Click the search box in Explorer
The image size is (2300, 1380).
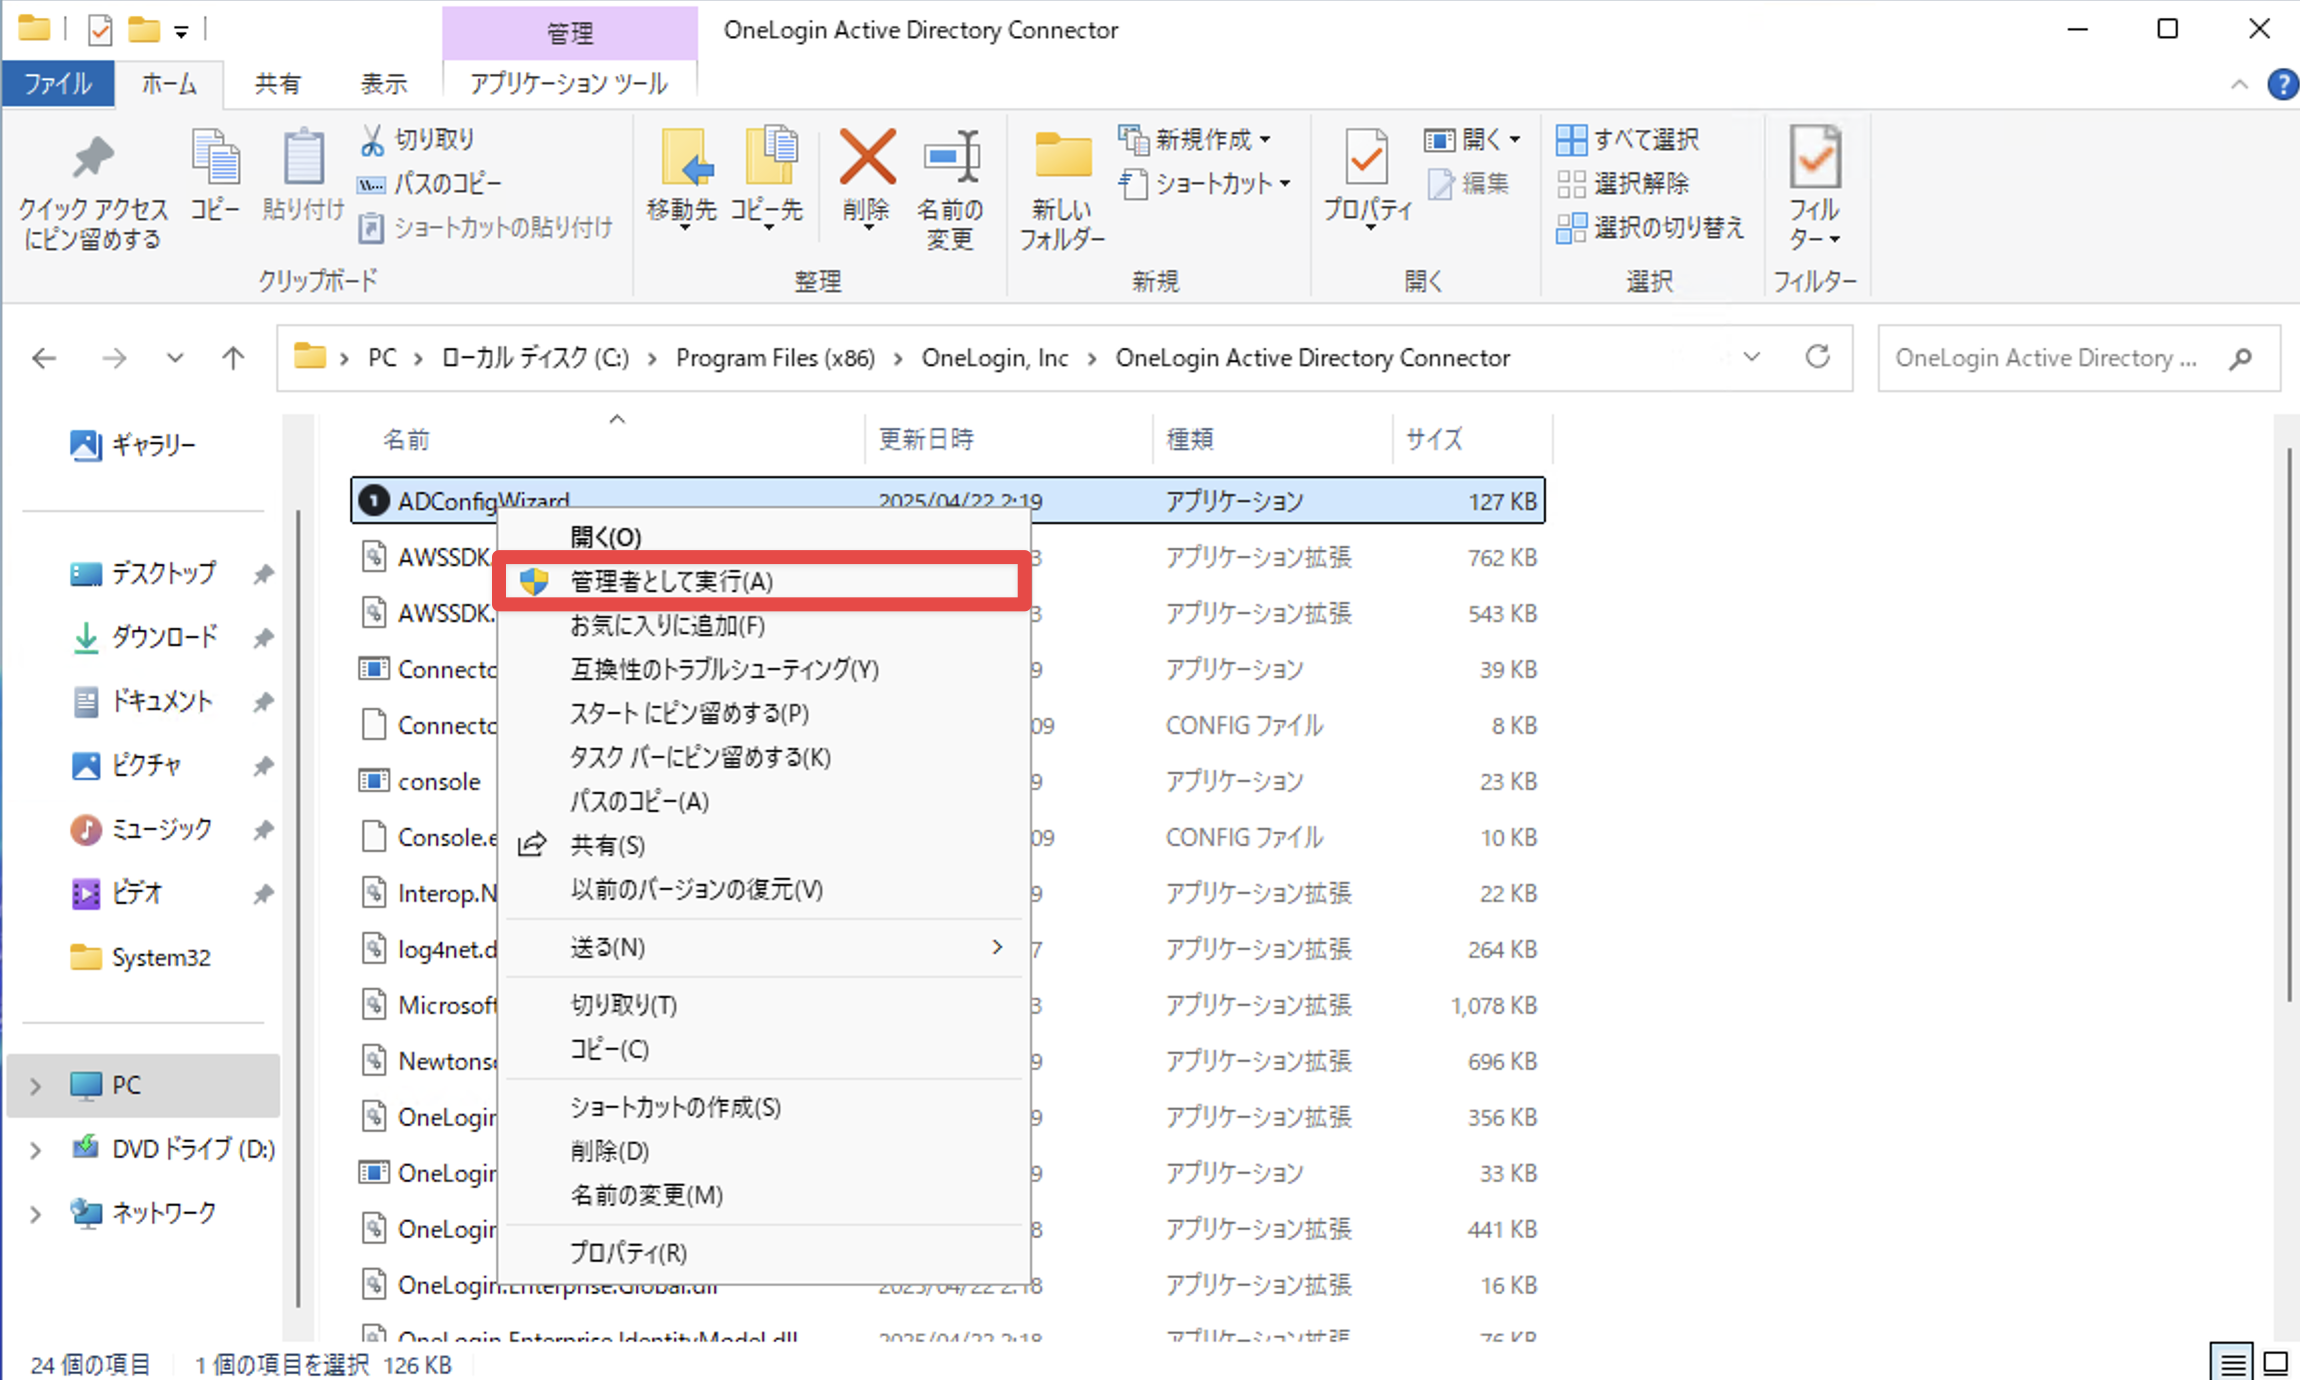coord(2079,358)
